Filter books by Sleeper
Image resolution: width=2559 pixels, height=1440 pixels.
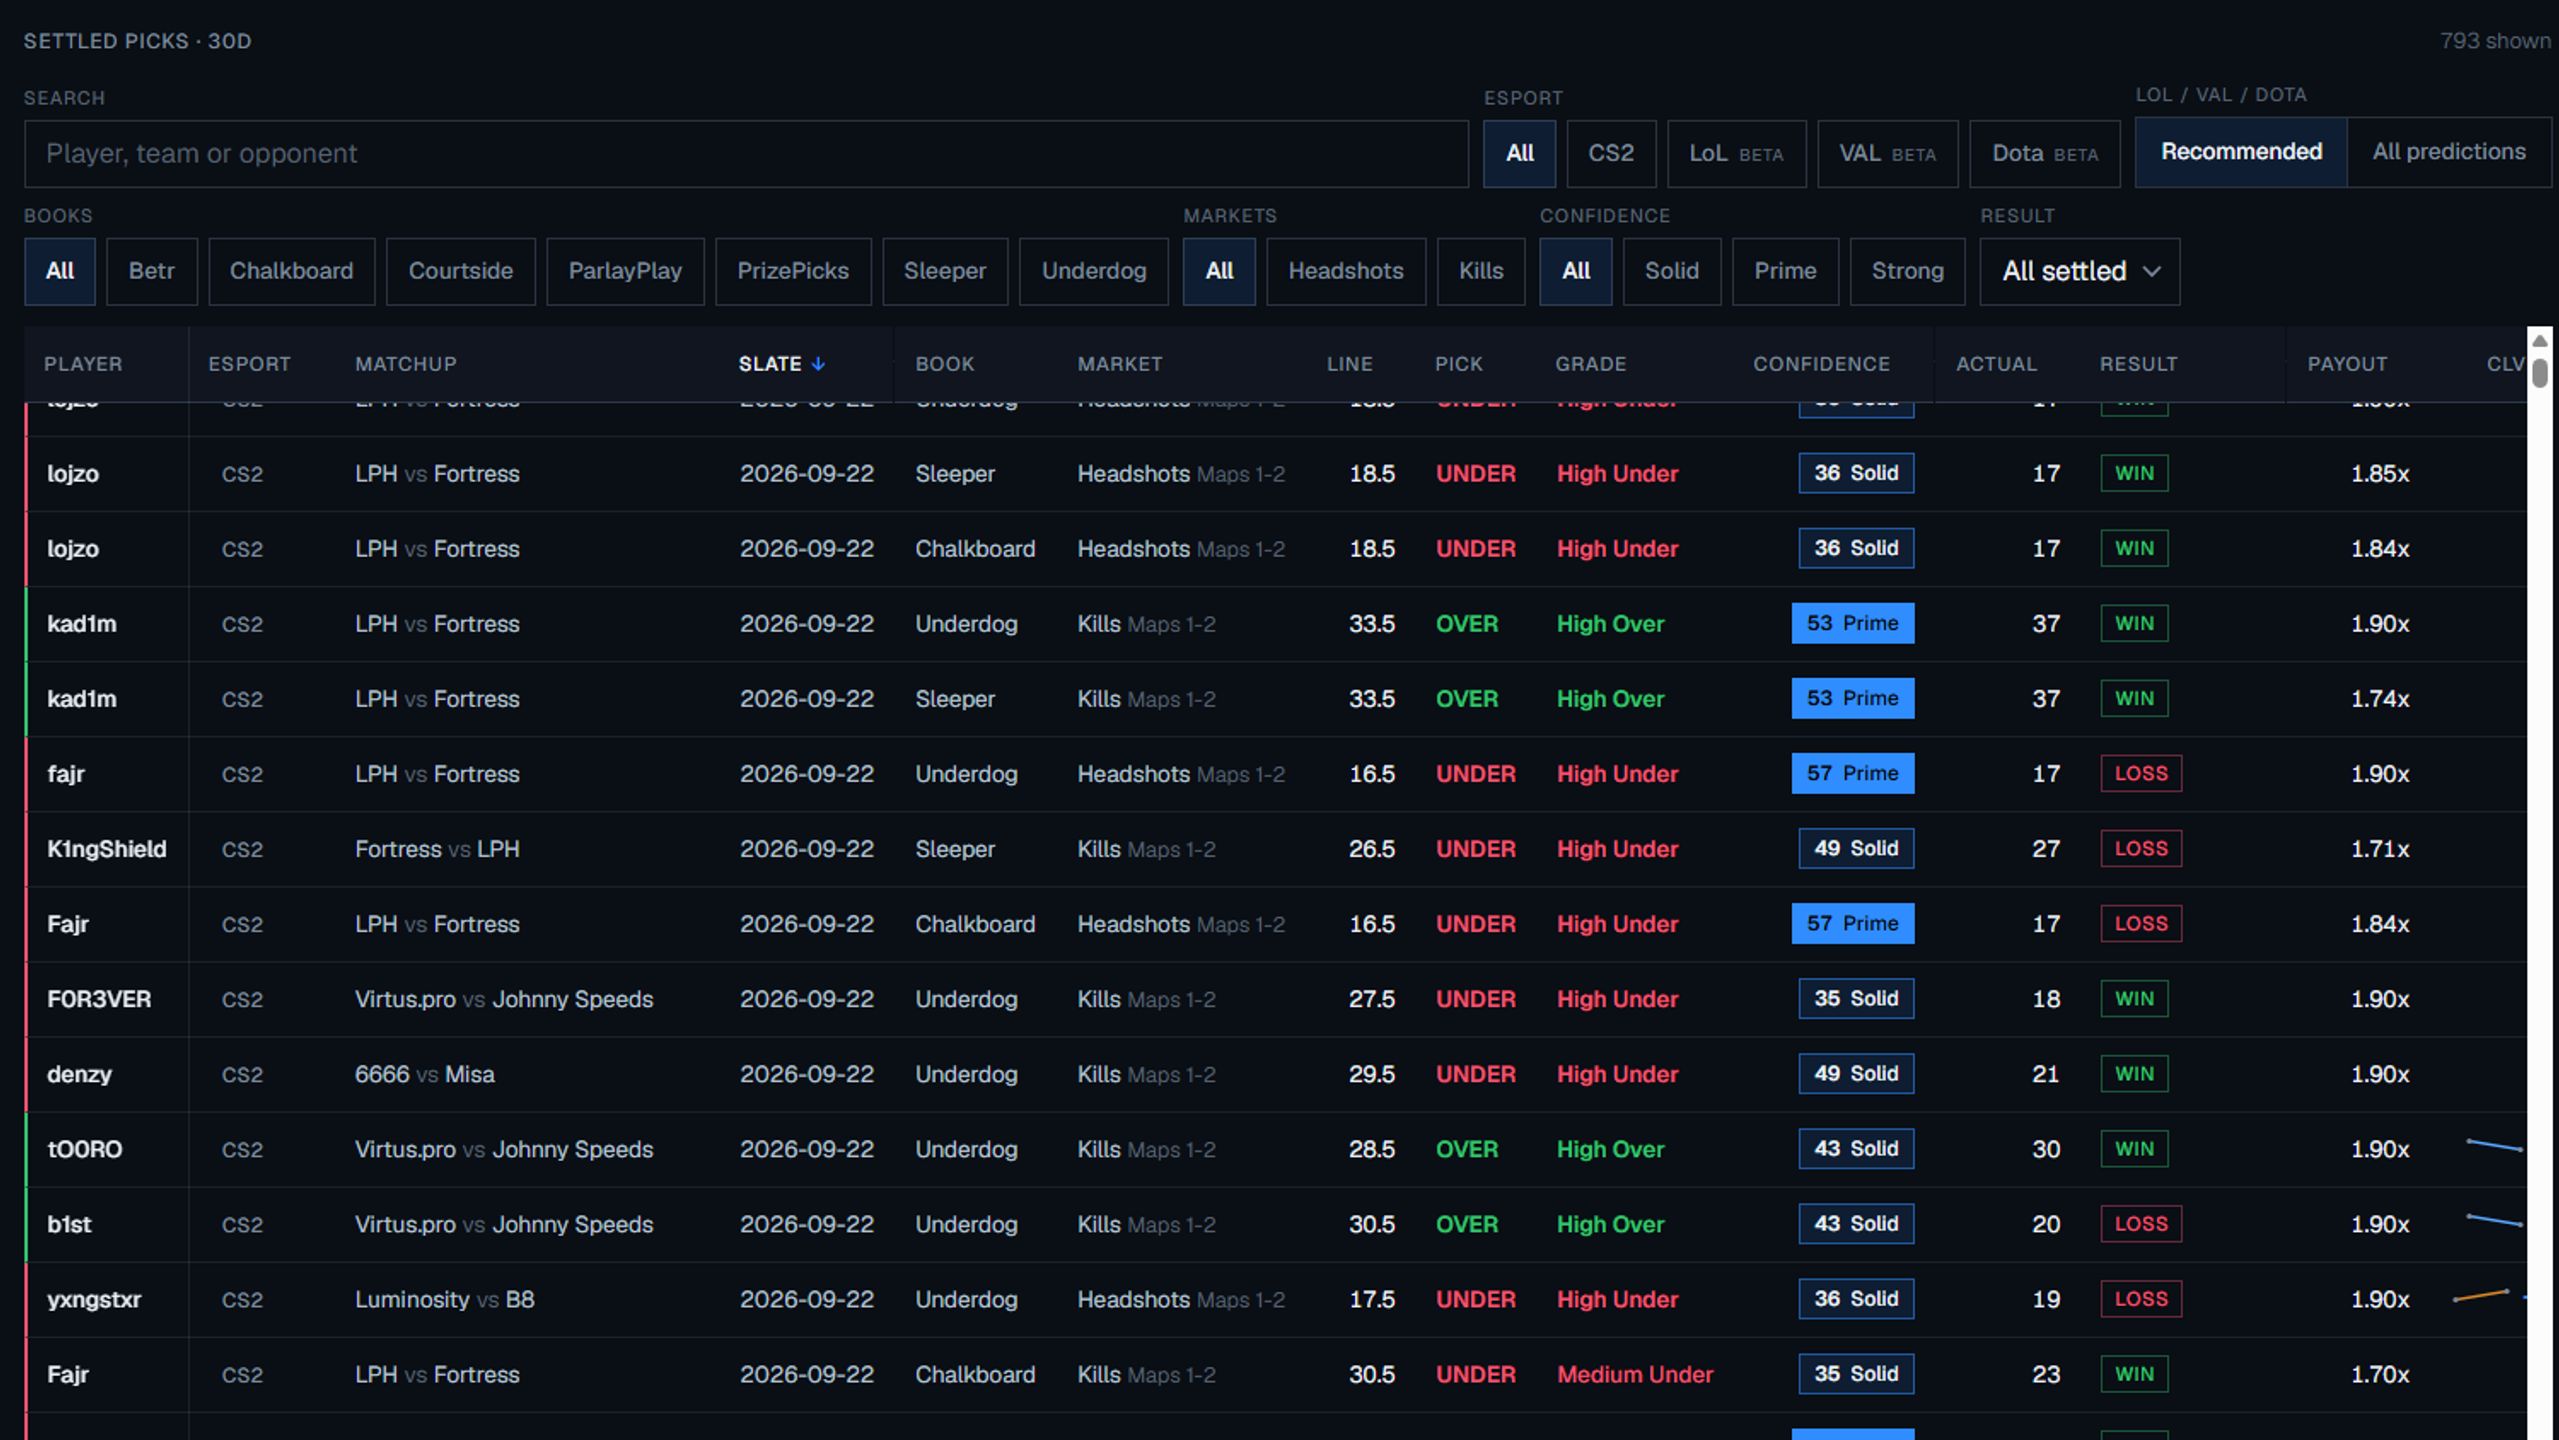[944, 271]
